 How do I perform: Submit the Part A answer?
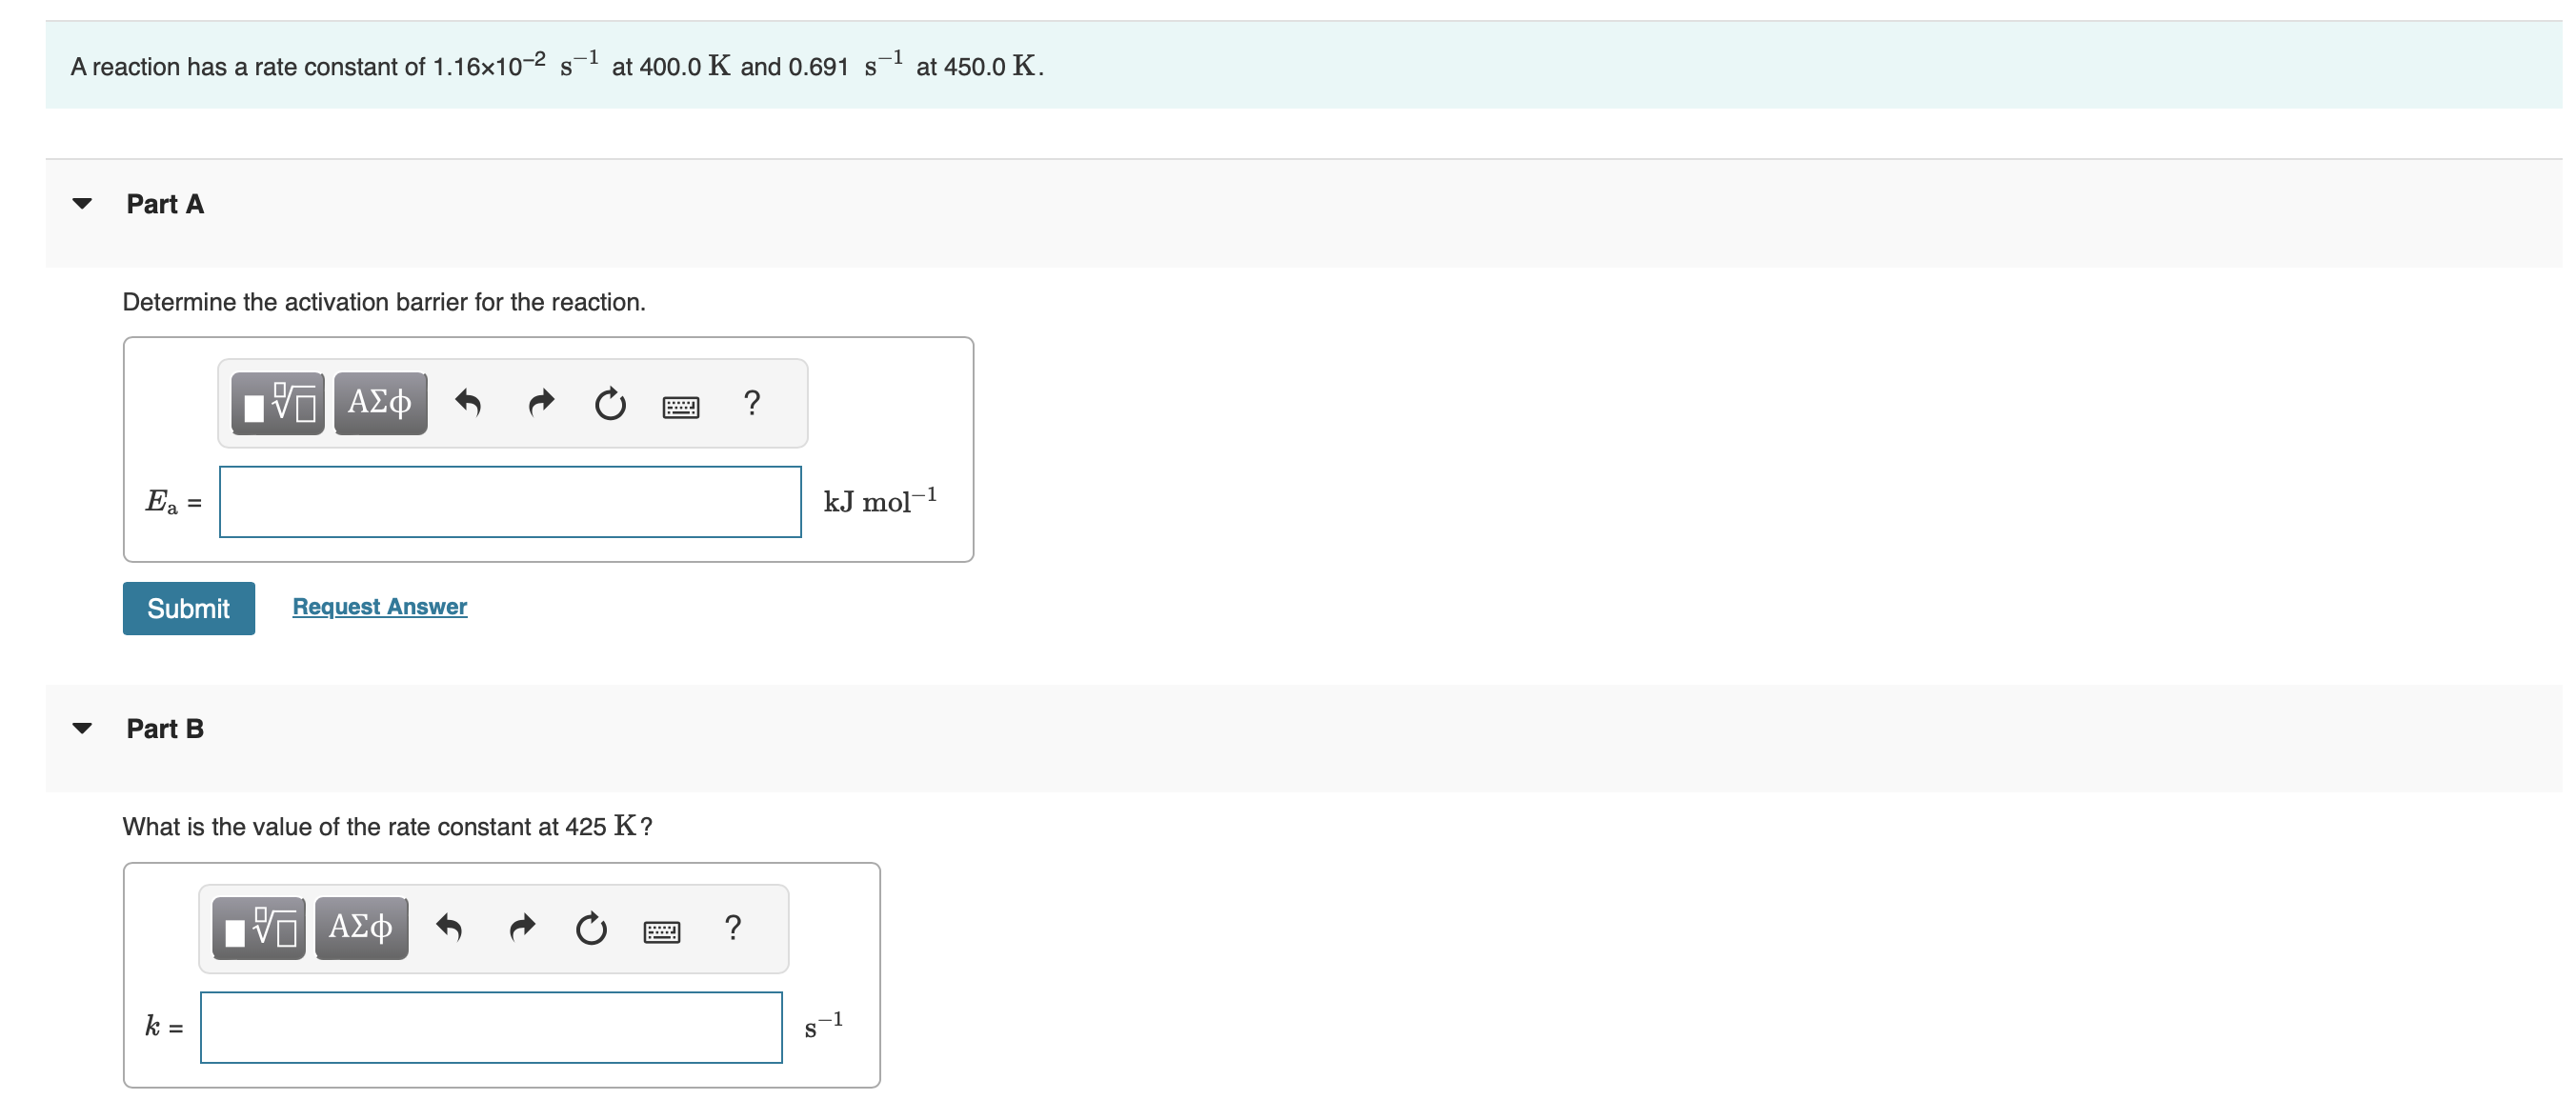pos(188,607)
